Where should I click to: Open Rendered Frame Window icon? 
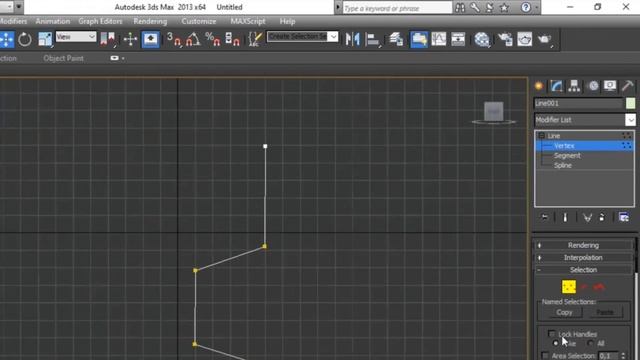524,40
